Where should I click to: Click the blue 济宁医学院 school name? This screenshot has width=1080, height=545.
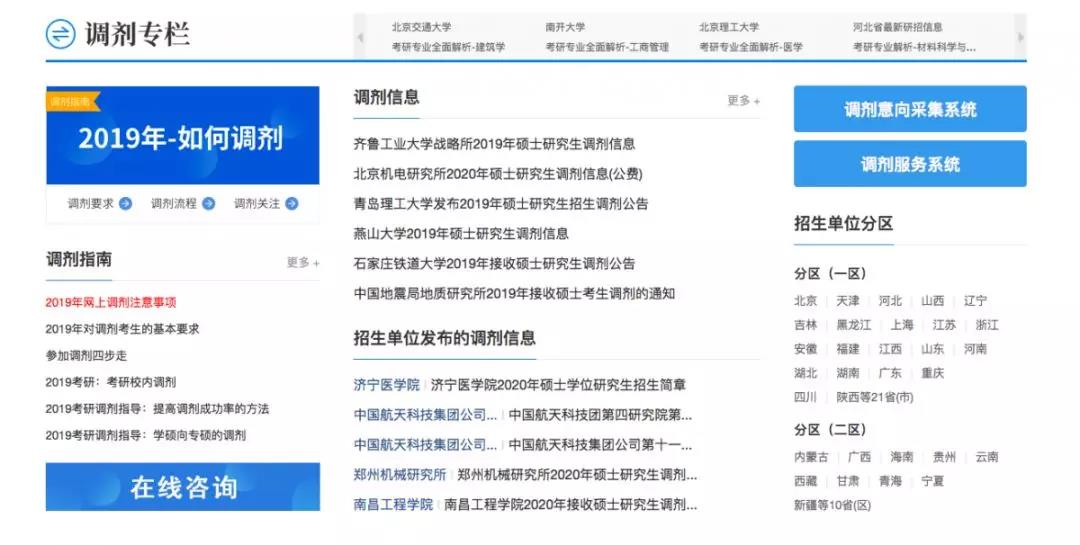pos(386,385)
